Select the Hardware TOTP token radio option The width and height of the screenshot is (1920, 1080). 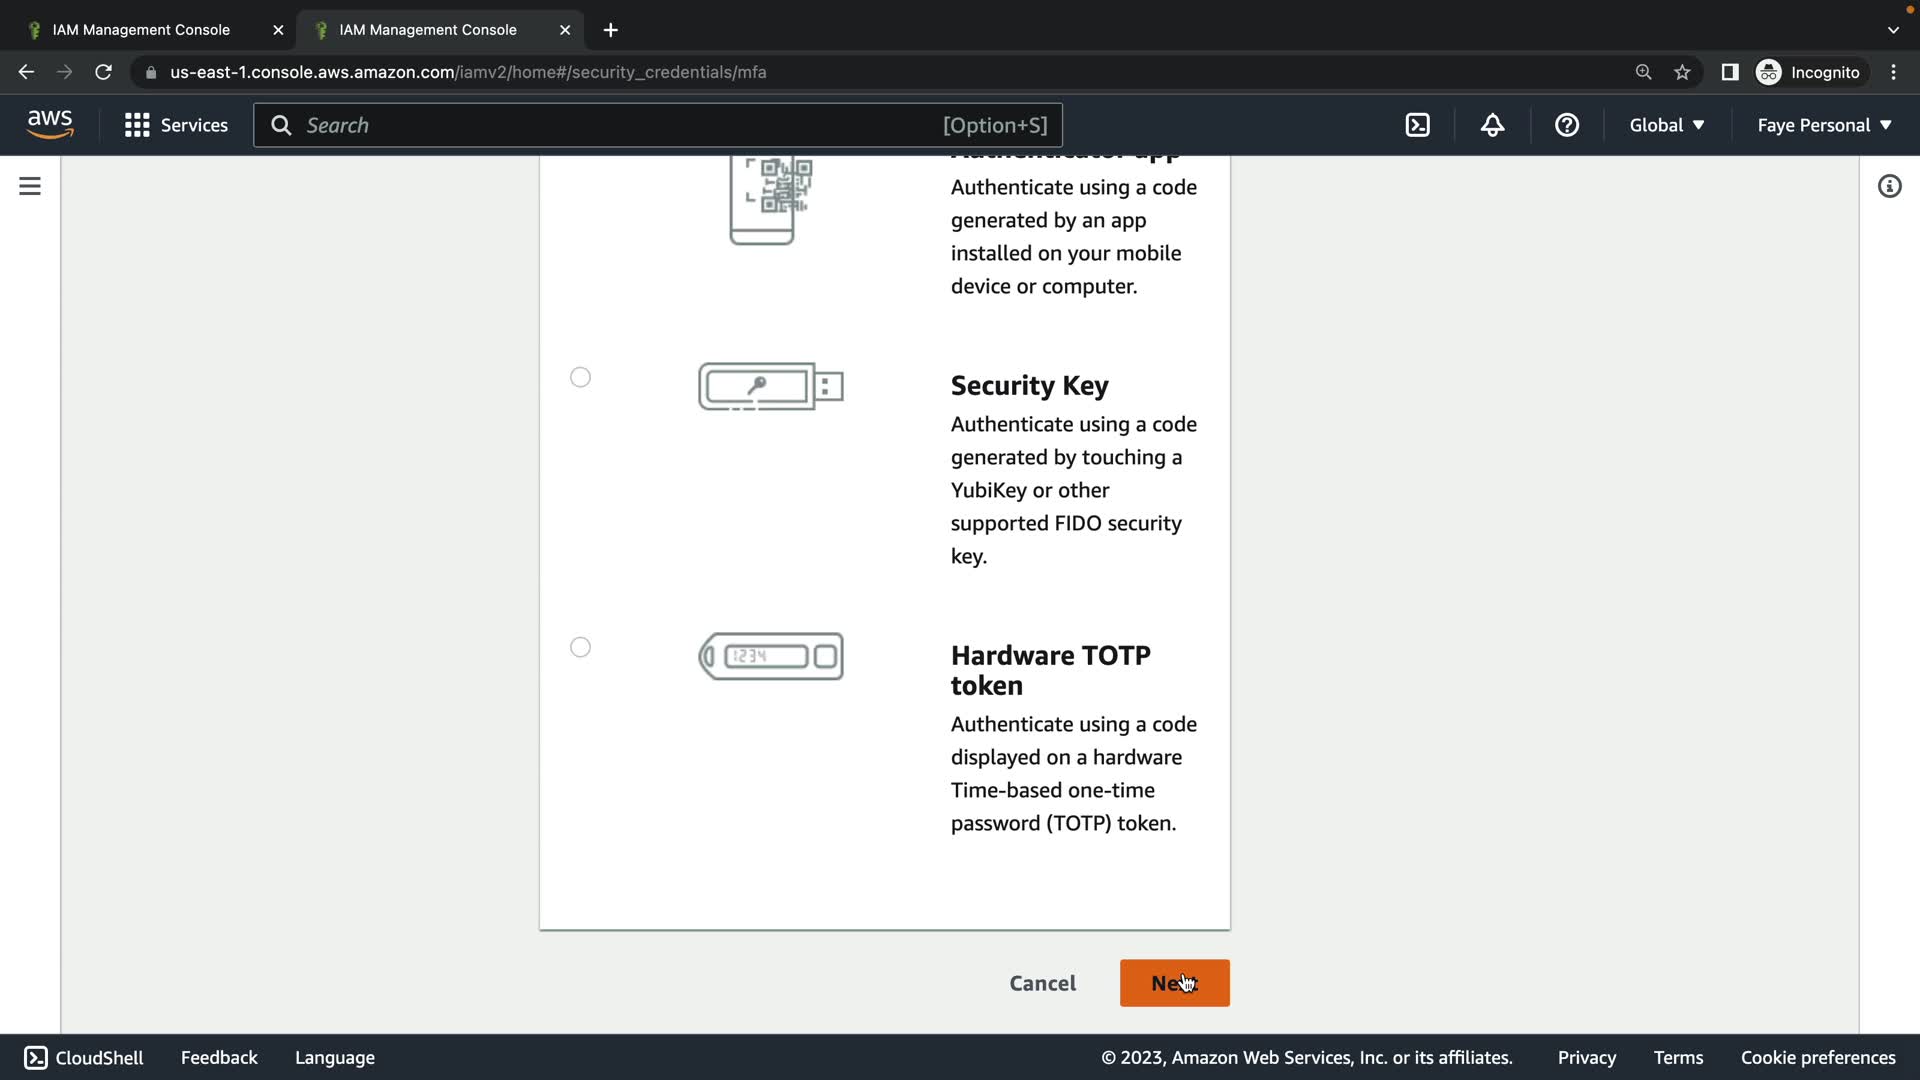pos(580,647)
